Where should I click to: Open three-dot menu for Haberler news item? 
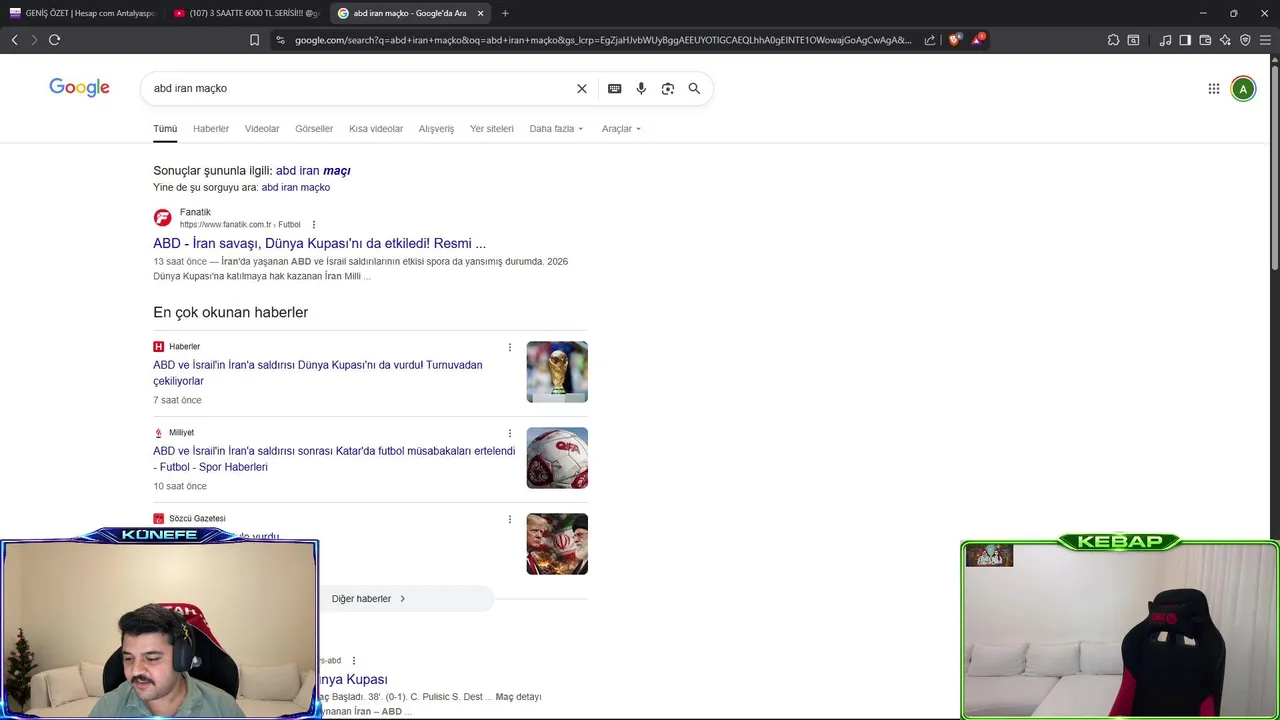coord(510,347)
